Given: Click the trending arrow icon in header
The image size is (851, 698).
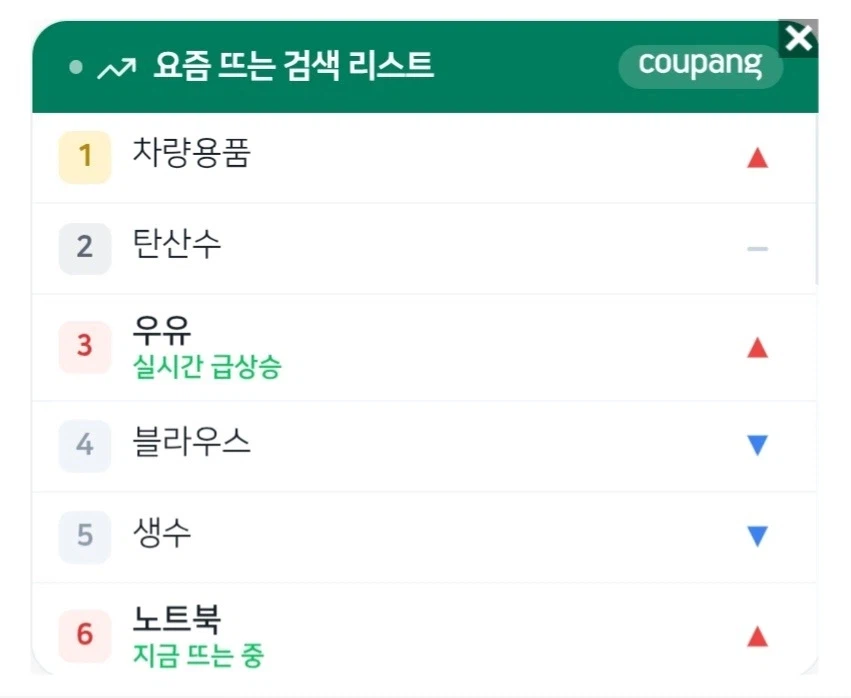Looking at the screenshot, I should [117, 68].
